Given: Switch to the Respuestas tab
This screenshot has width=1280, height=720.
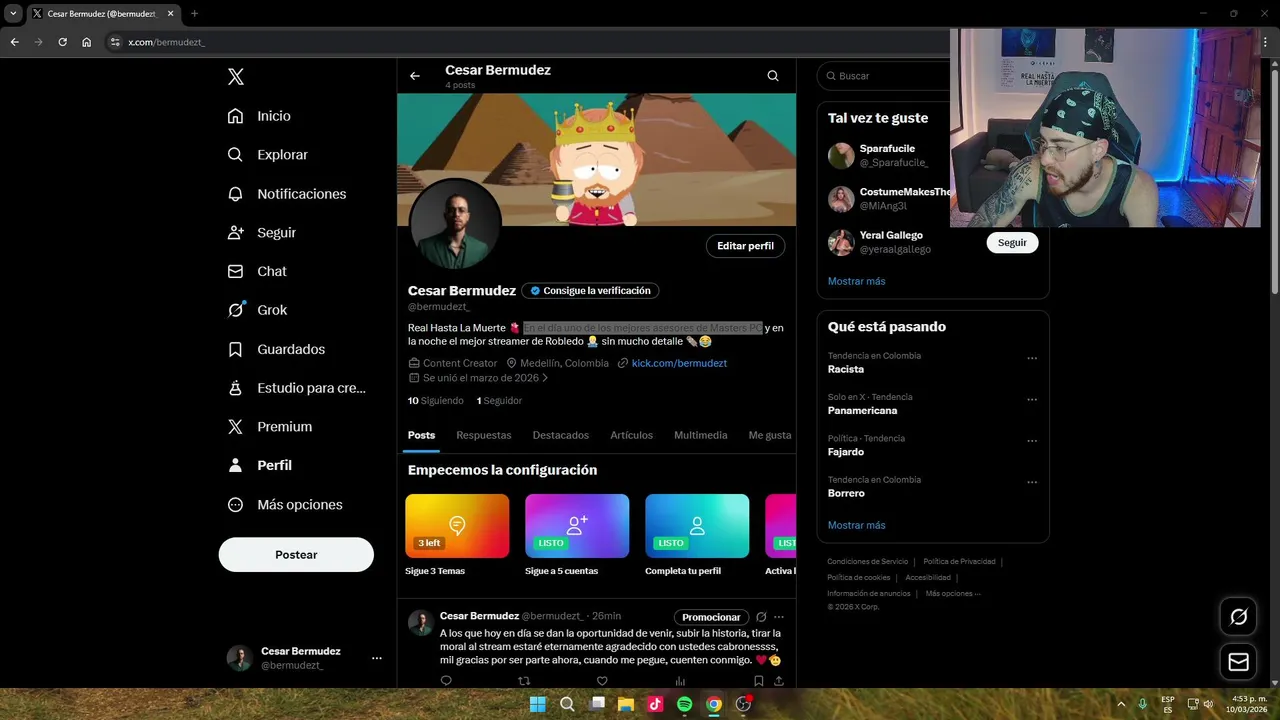Looking at the screenshot, I should [483, 435].
